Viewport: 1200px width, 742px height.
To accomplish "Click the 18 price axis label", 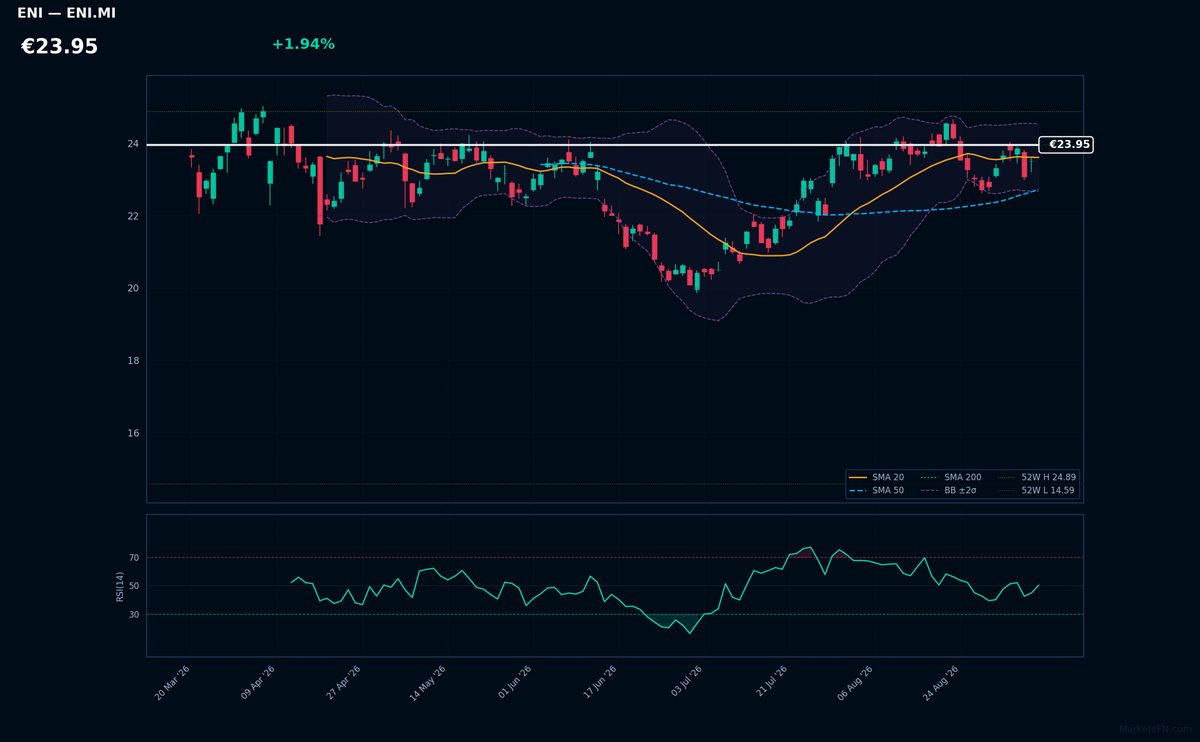I will tap(133, 361).
